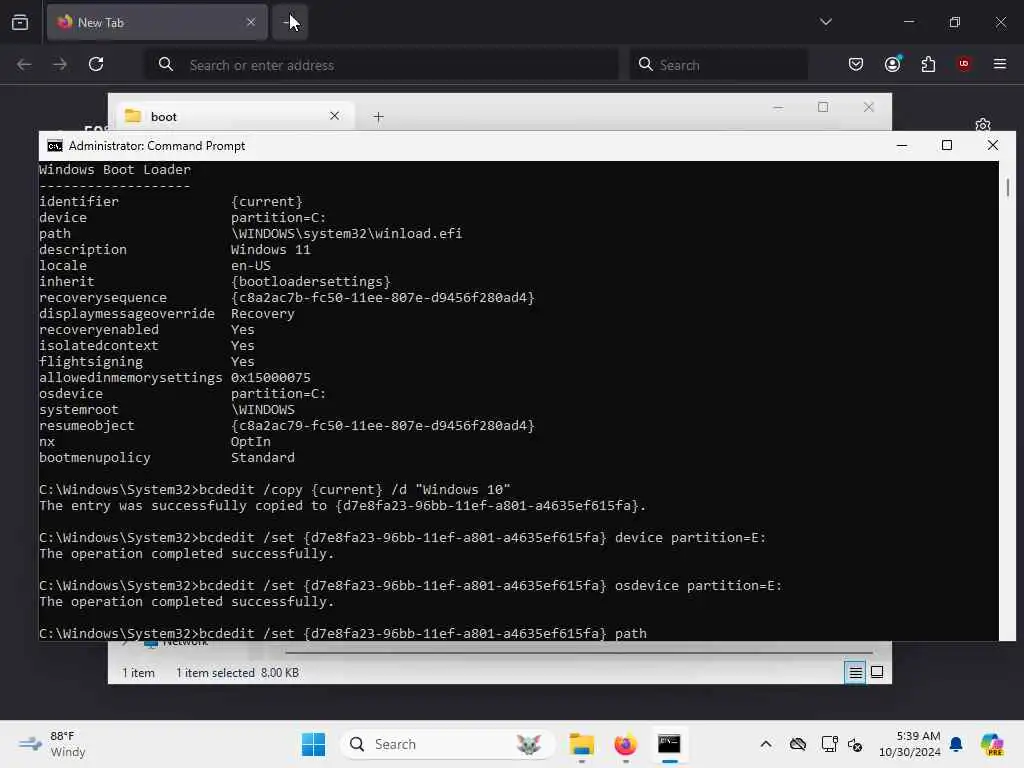The image size is (1024, 768).
Task: Click Command Prompt vertical scrollbar thumb
Action: coord(1008,187)
